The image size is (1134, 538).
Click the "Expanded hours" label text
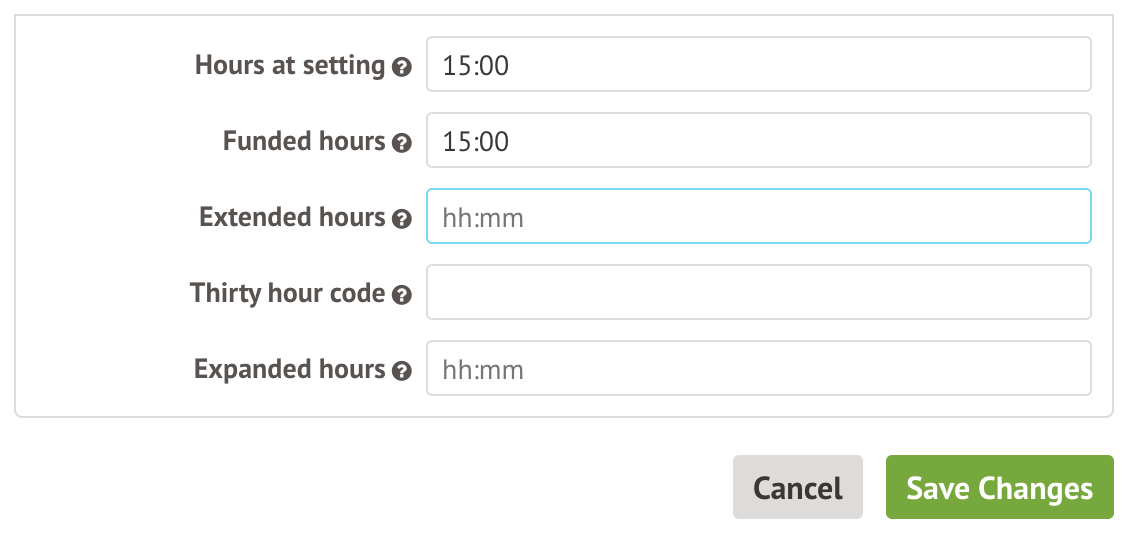tap(289, 369)
